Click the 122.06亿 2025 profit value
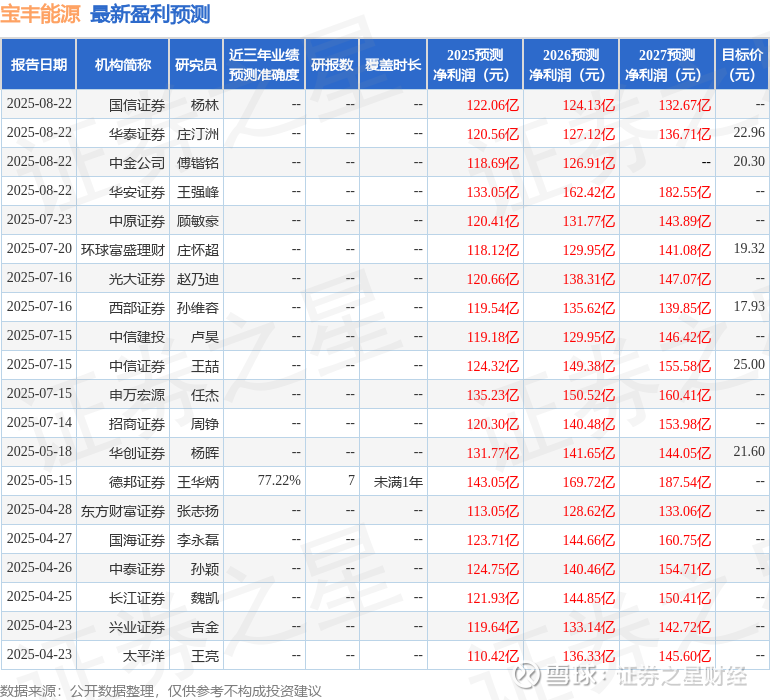The height and width of the screenshot is (700, 770). pyautogui.click(x=493, y=105)
